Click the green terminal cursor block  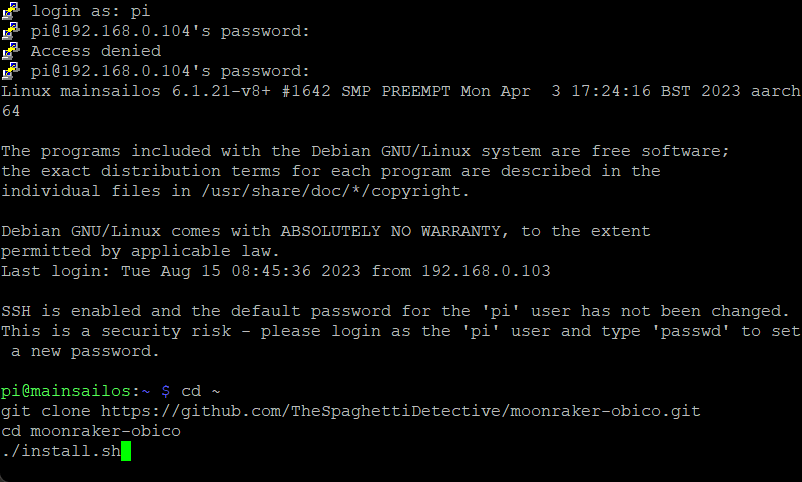click(x=126, y=451)
